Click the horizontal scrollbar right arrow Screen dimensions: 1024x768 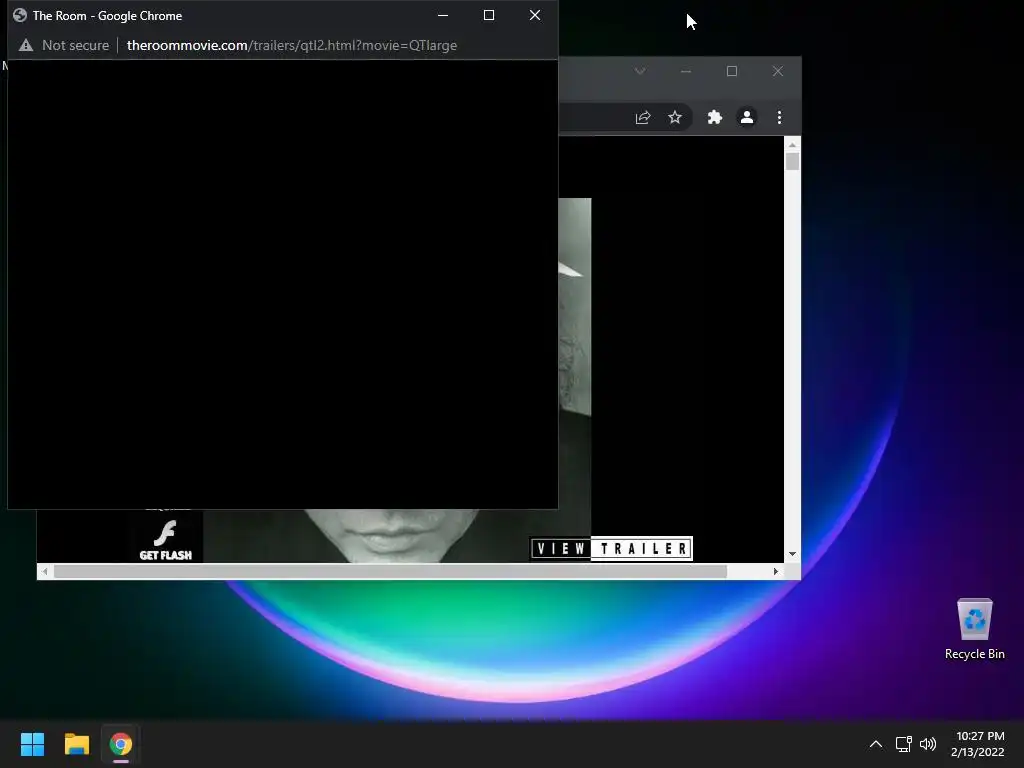[775, 571]
